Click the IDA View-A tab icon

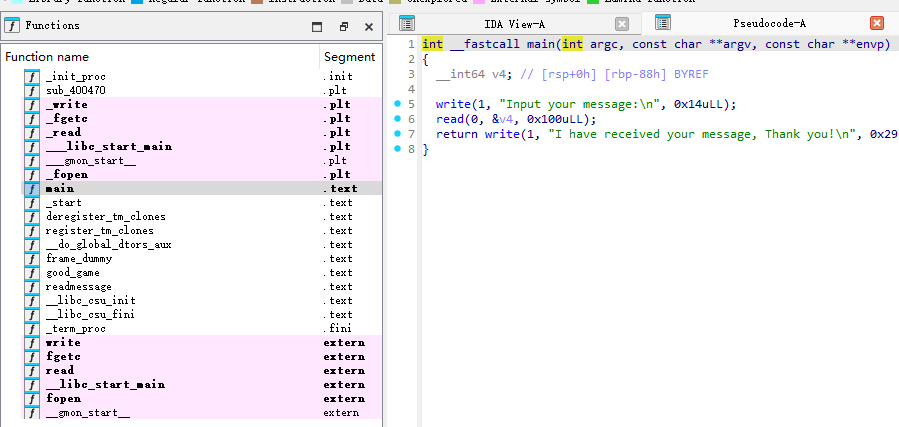407,23
